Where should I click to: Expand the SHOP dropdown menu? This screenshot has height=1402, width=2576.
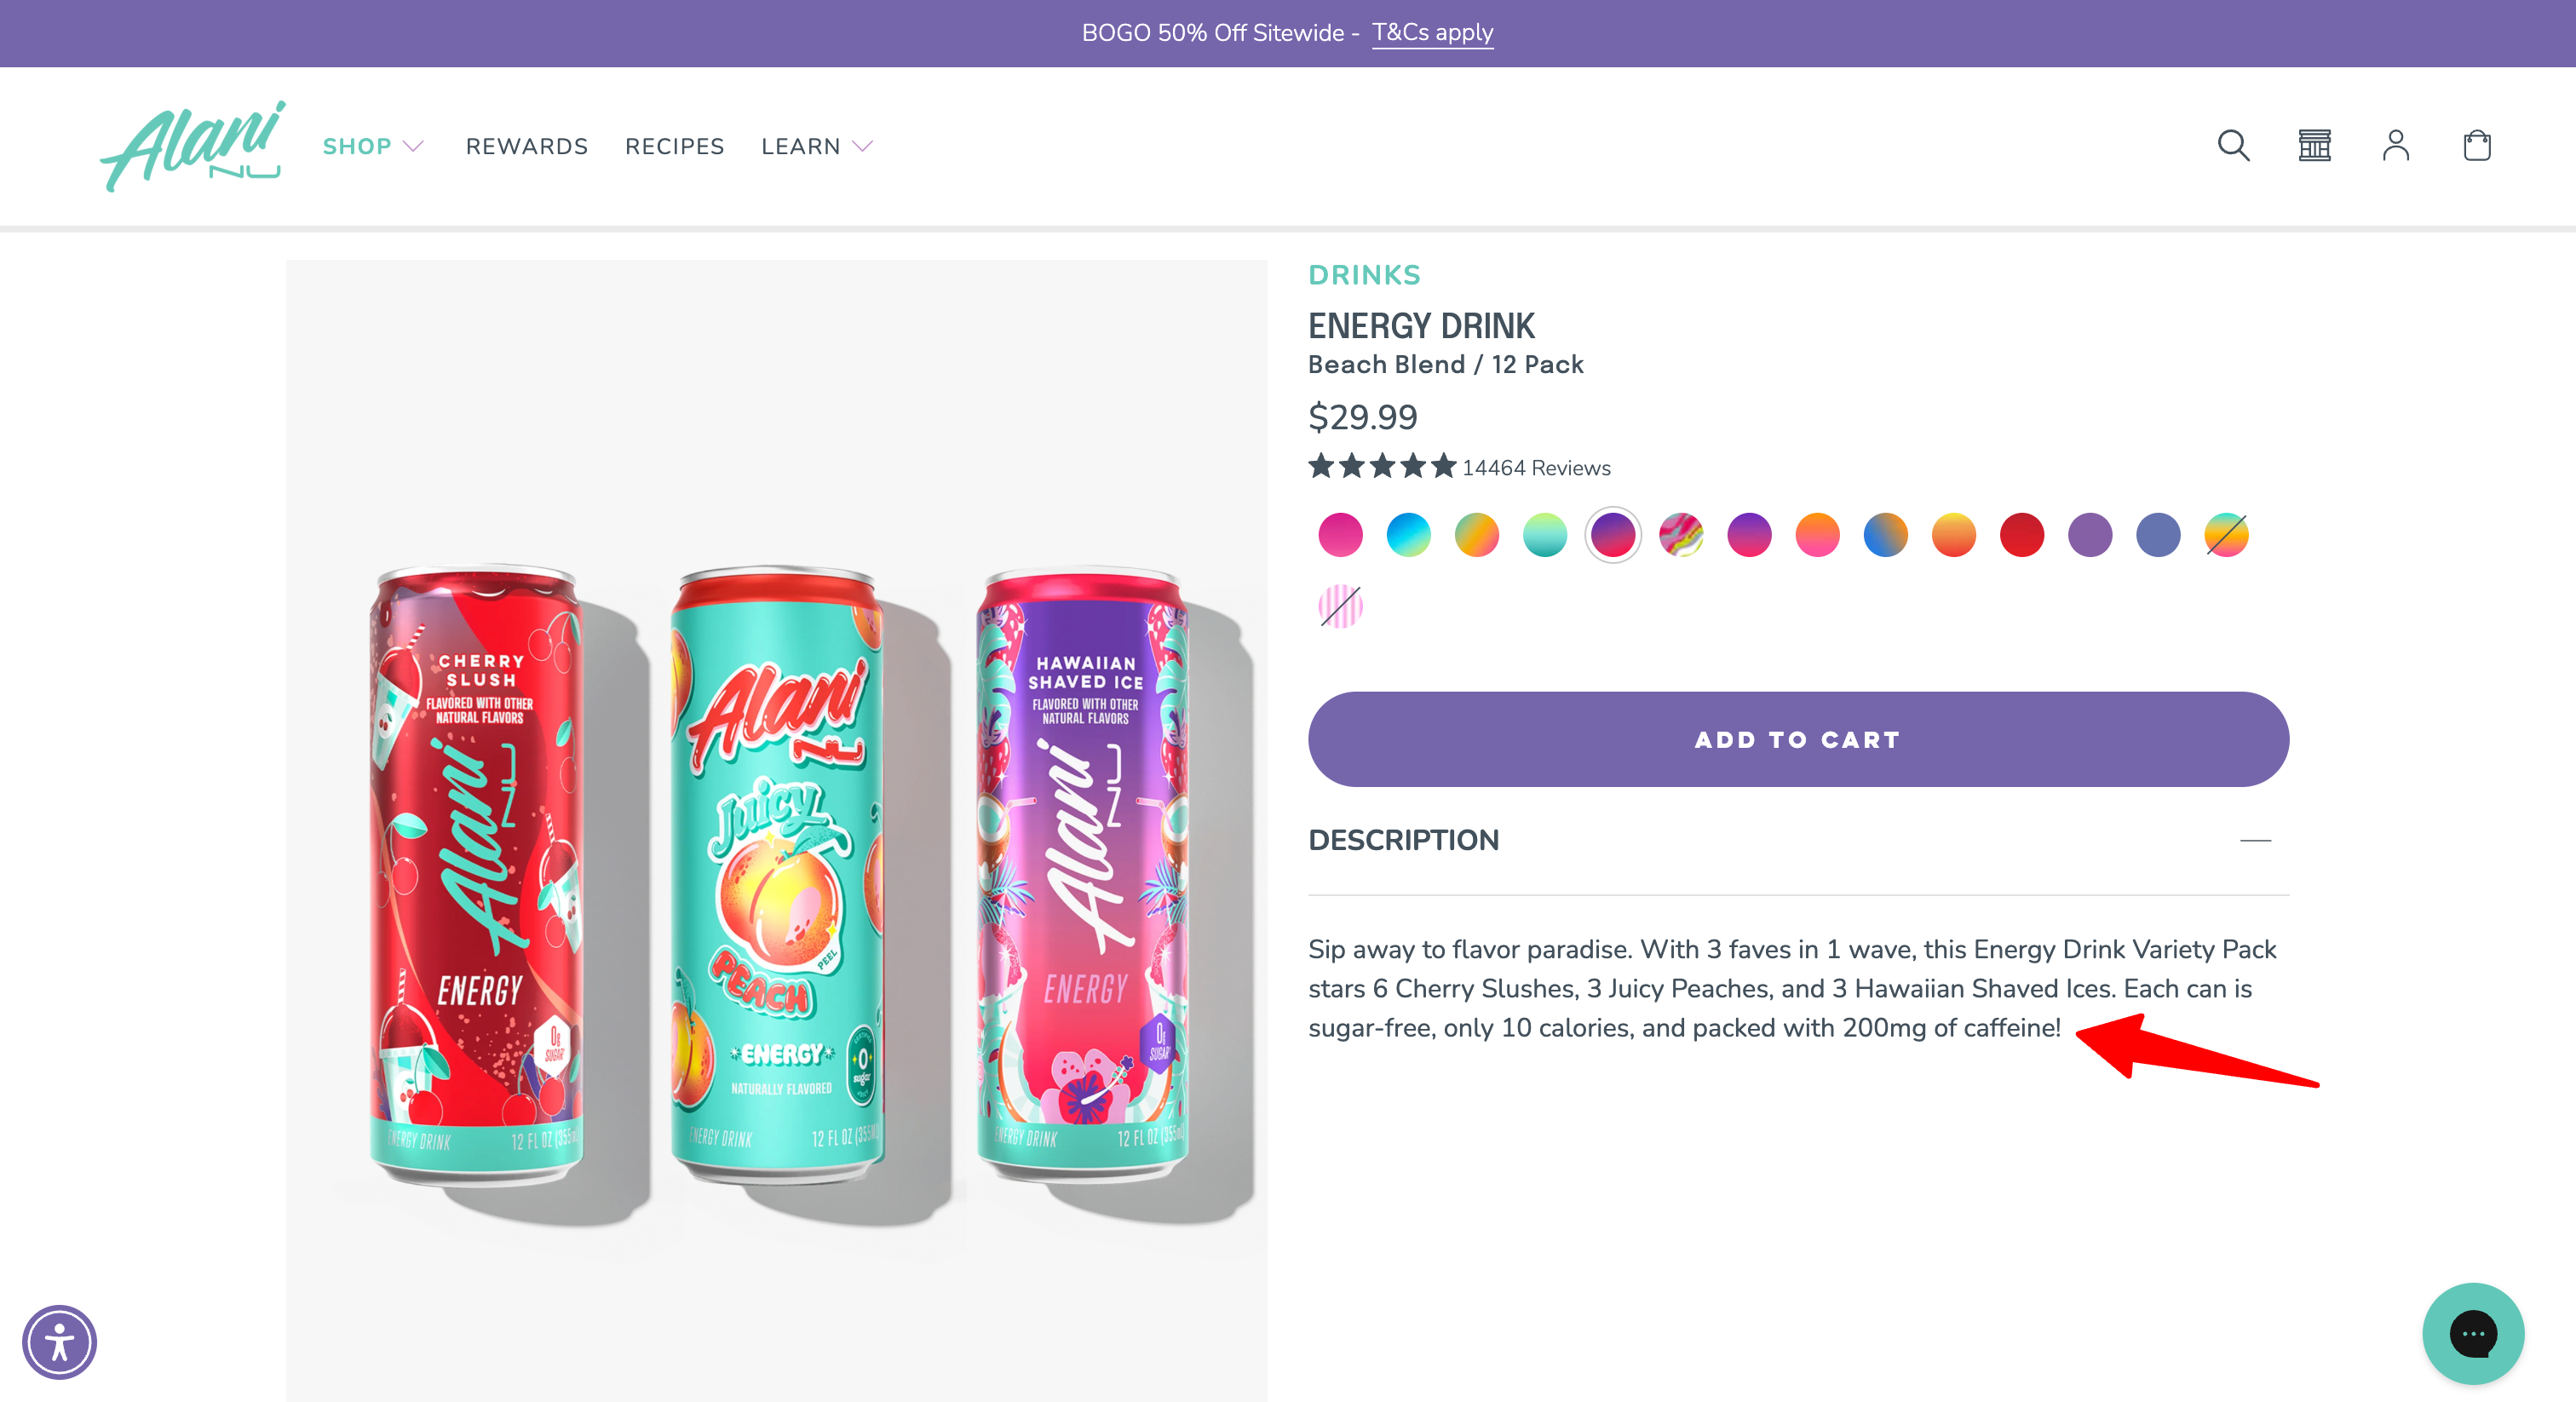[373, 147]
